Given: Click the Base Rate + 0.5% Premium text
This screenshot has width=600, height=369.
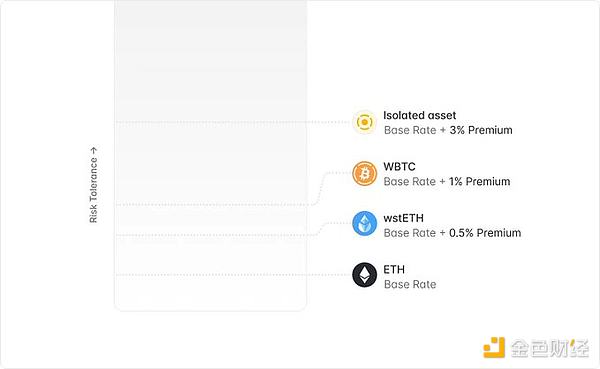Looking at the screenshot, I should [452, 233].
